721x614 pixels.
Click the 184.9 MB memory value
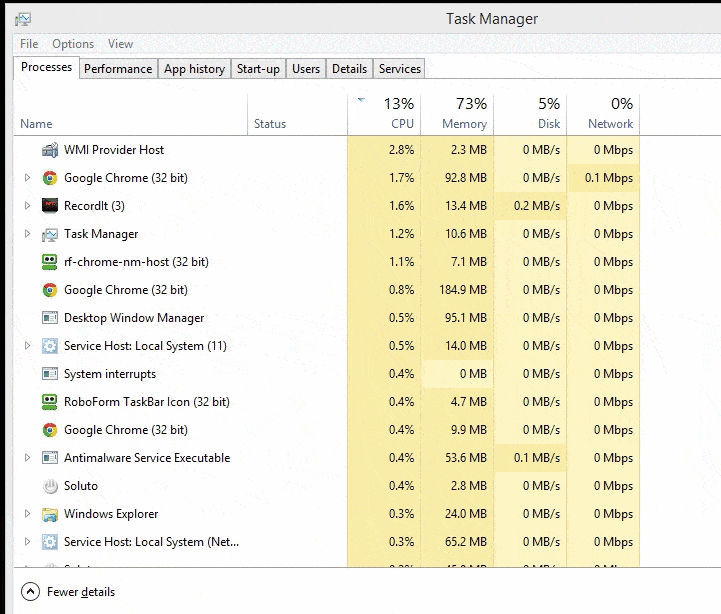click(463, 290)
